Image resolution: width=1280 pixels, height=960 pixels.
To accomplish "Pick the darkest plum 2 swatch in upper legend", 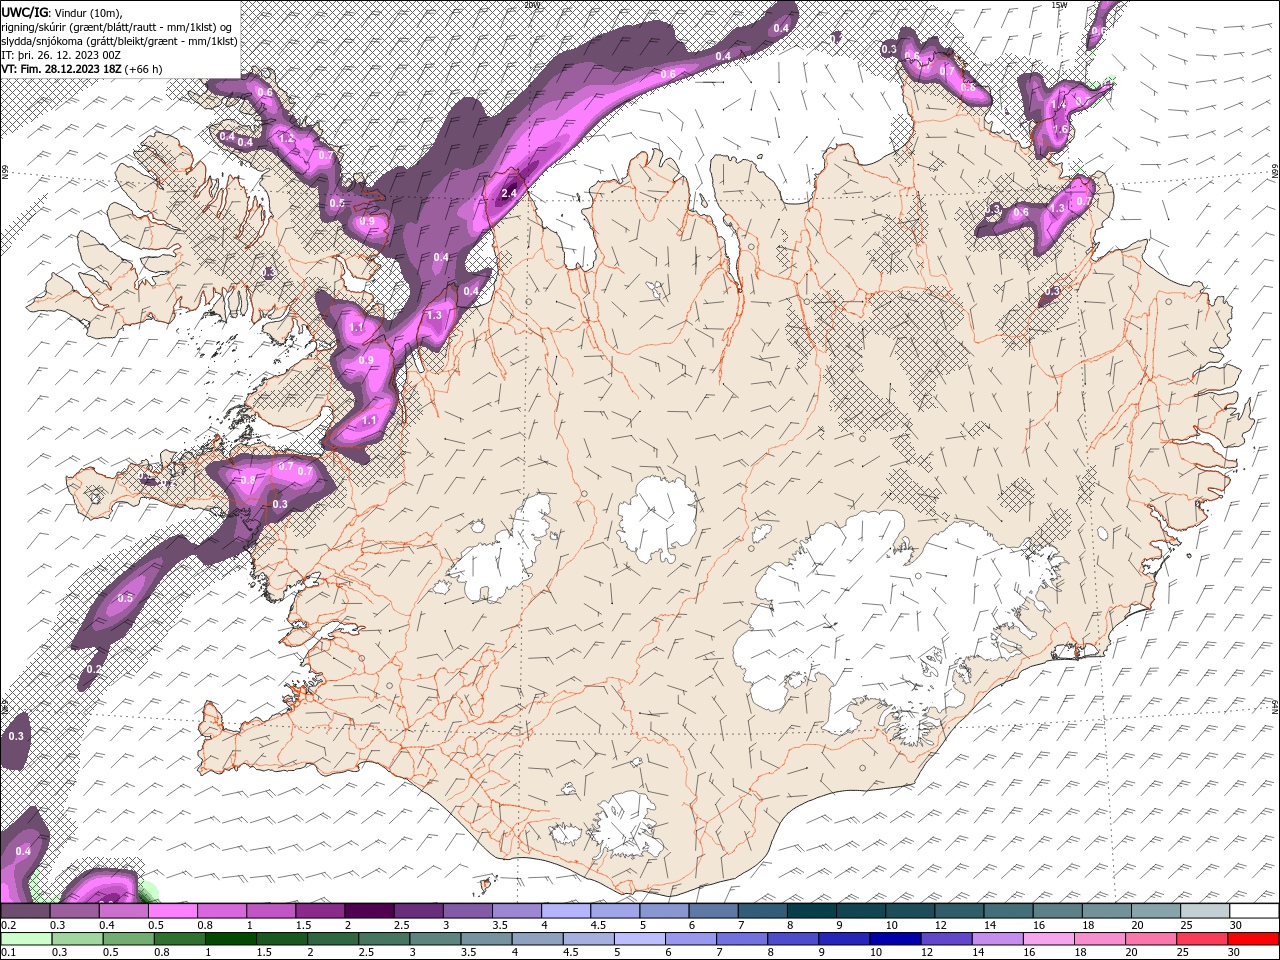I will click(x=369, y=911).
